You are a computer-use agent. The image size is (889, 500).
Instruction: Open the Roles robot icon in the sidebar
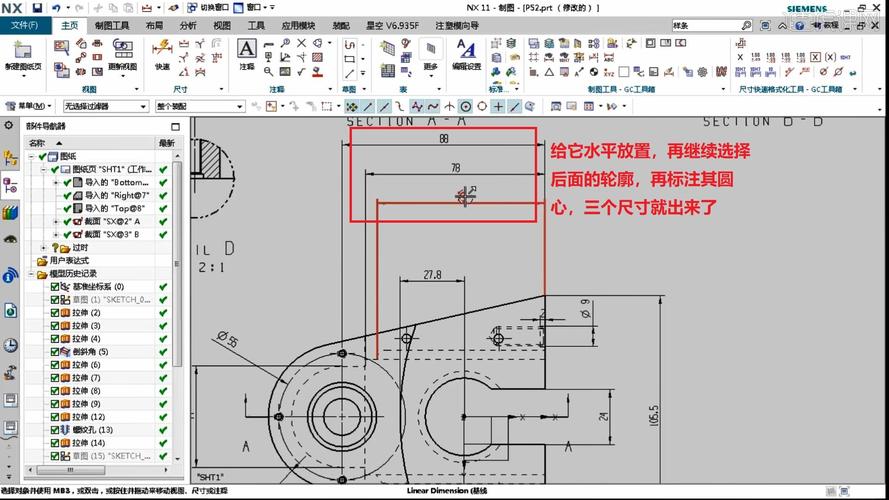point(10,372)
